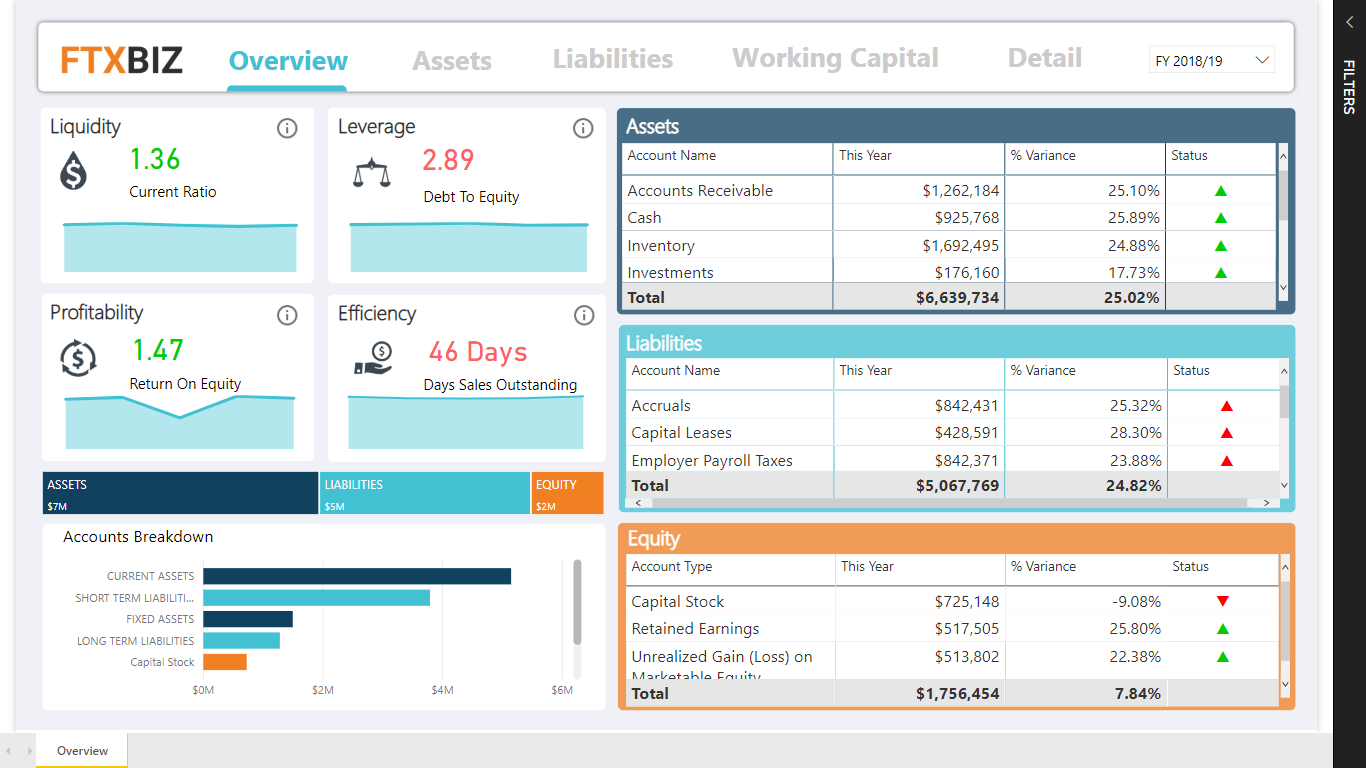The width and height of the screenshot is (1366, 768).
Task: Click green status arrow for Inventory
Action: pos(1221,246)
